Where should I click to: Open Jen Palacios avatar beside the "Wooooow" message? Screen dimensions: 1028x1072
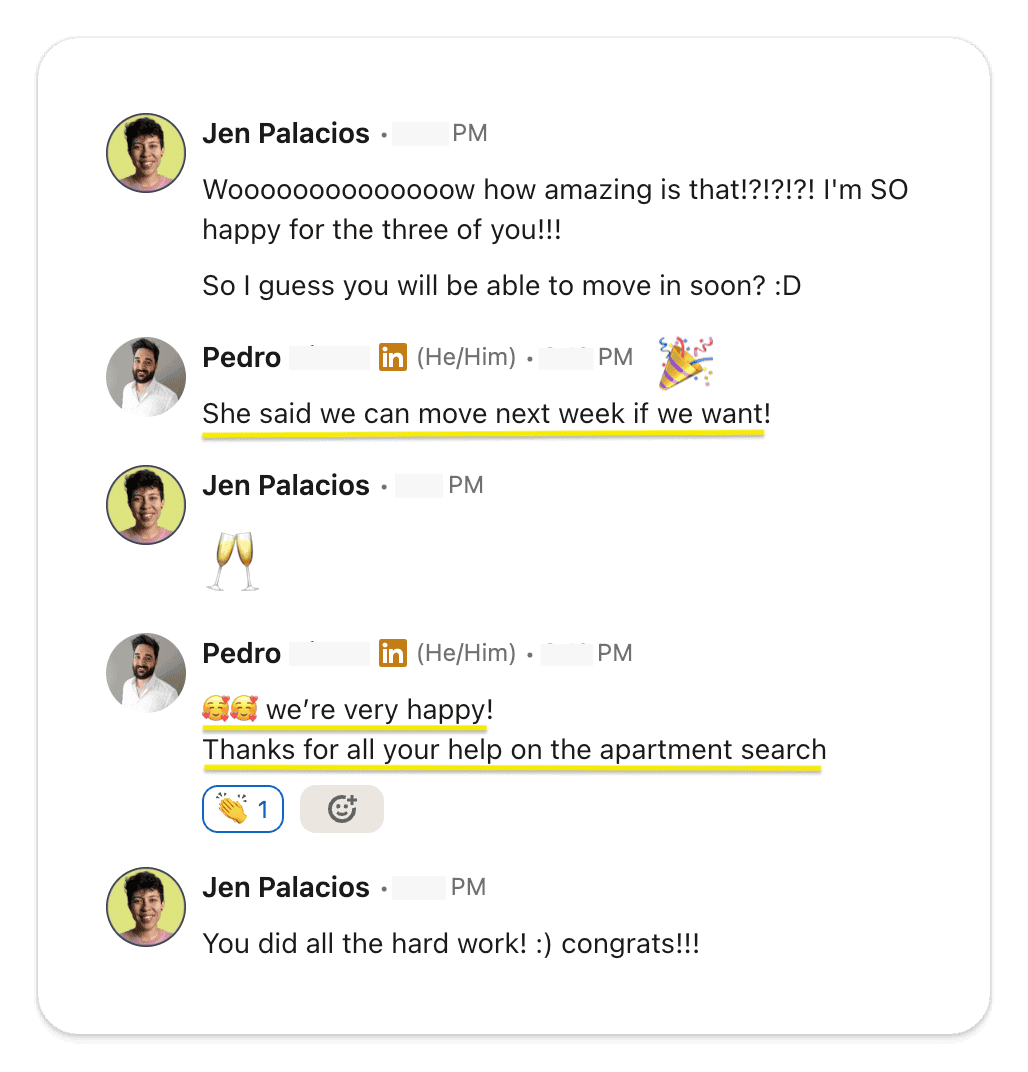[x=146, y=153]
